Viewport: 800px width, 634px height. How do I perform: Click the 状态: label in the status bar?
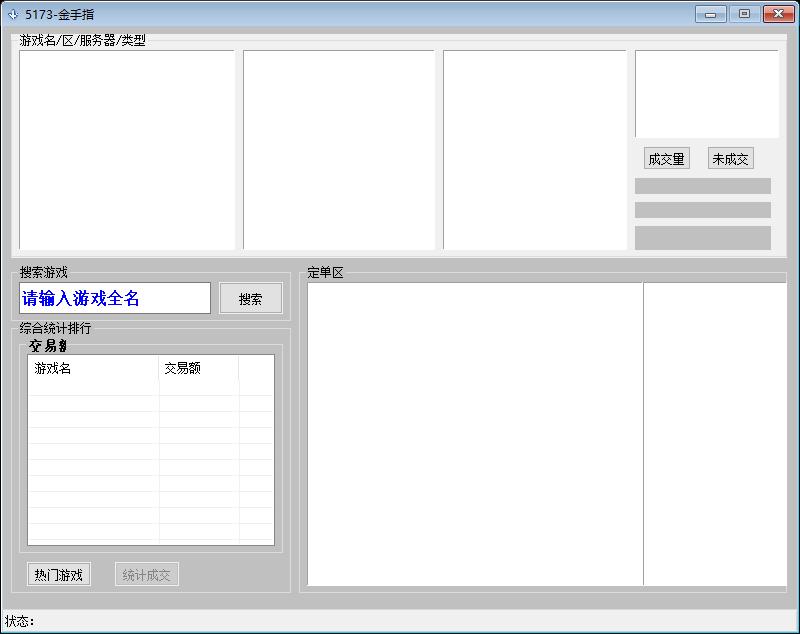(x=19, y=621)
